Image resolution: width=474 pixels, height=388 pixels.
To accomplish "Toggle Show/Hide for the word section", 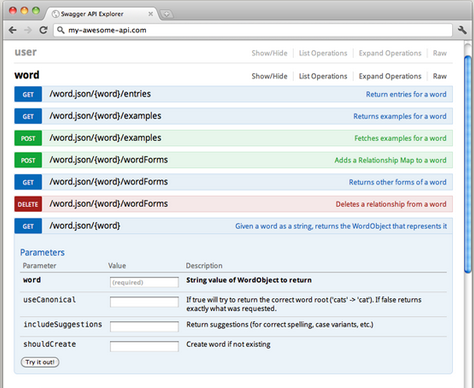I will [x=269, y=76].
